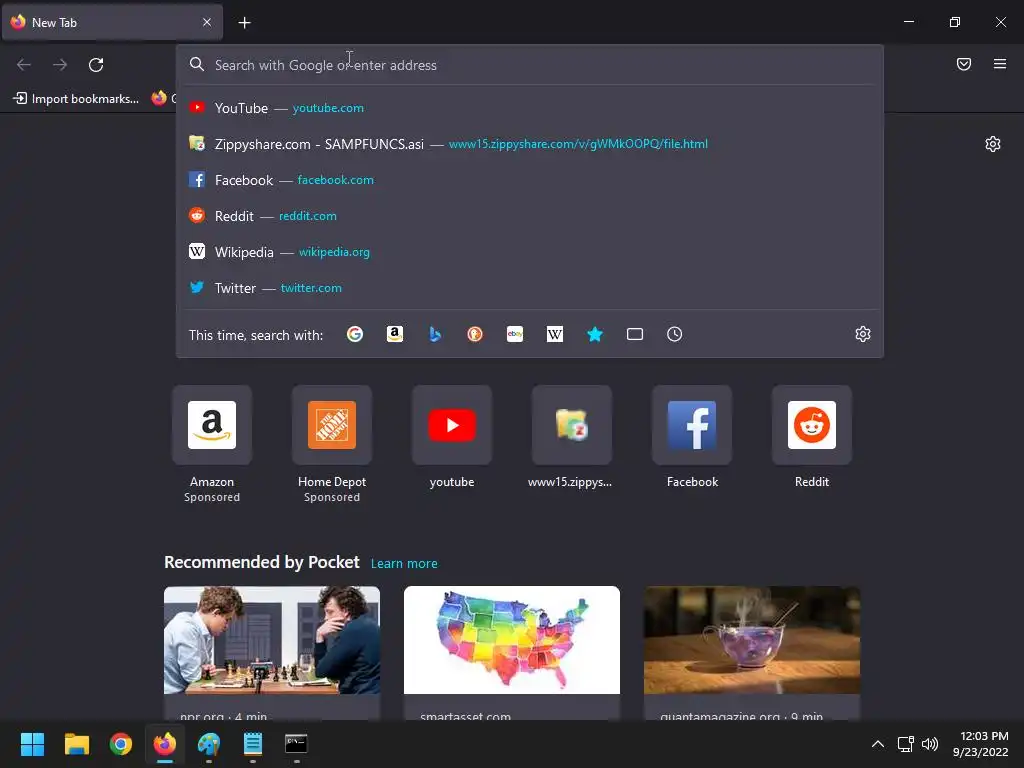Go forward one page
Screen dimensions: 1024x768
[60, 65]
